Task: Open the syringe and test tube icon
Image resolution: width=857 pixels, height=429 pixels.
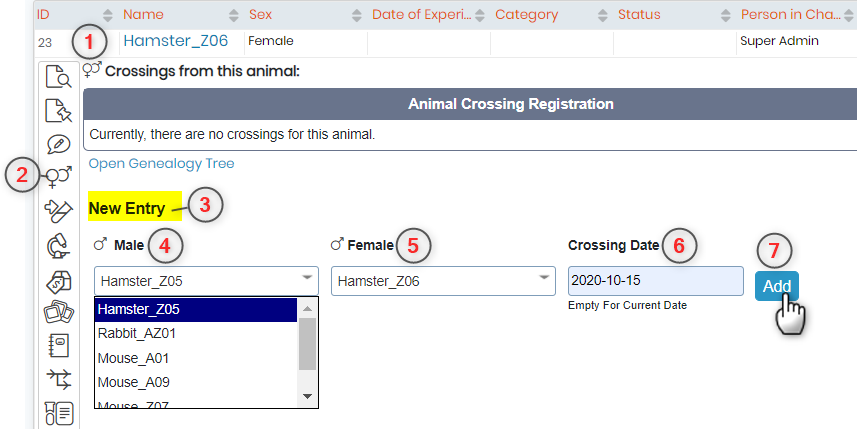Action: point(58,211)
